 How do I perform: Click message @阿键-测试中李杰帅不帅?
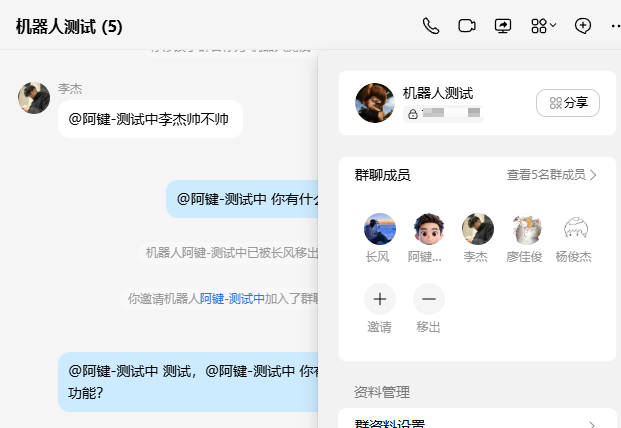click(150, 119)
